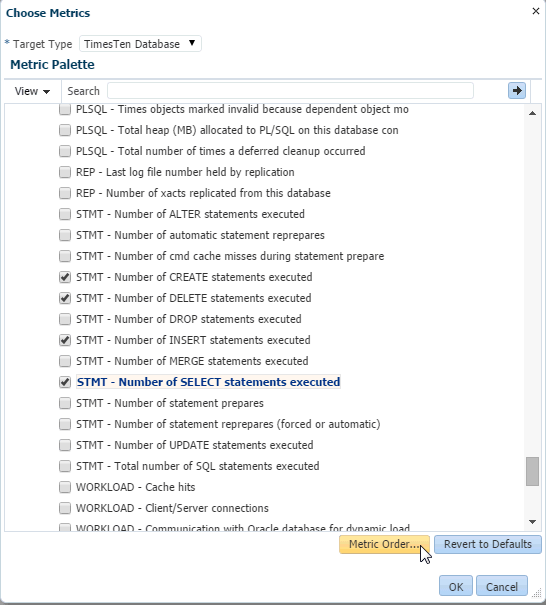Check STMT Number of ALTER statements
546x605 pixels.
coord(65,214)
